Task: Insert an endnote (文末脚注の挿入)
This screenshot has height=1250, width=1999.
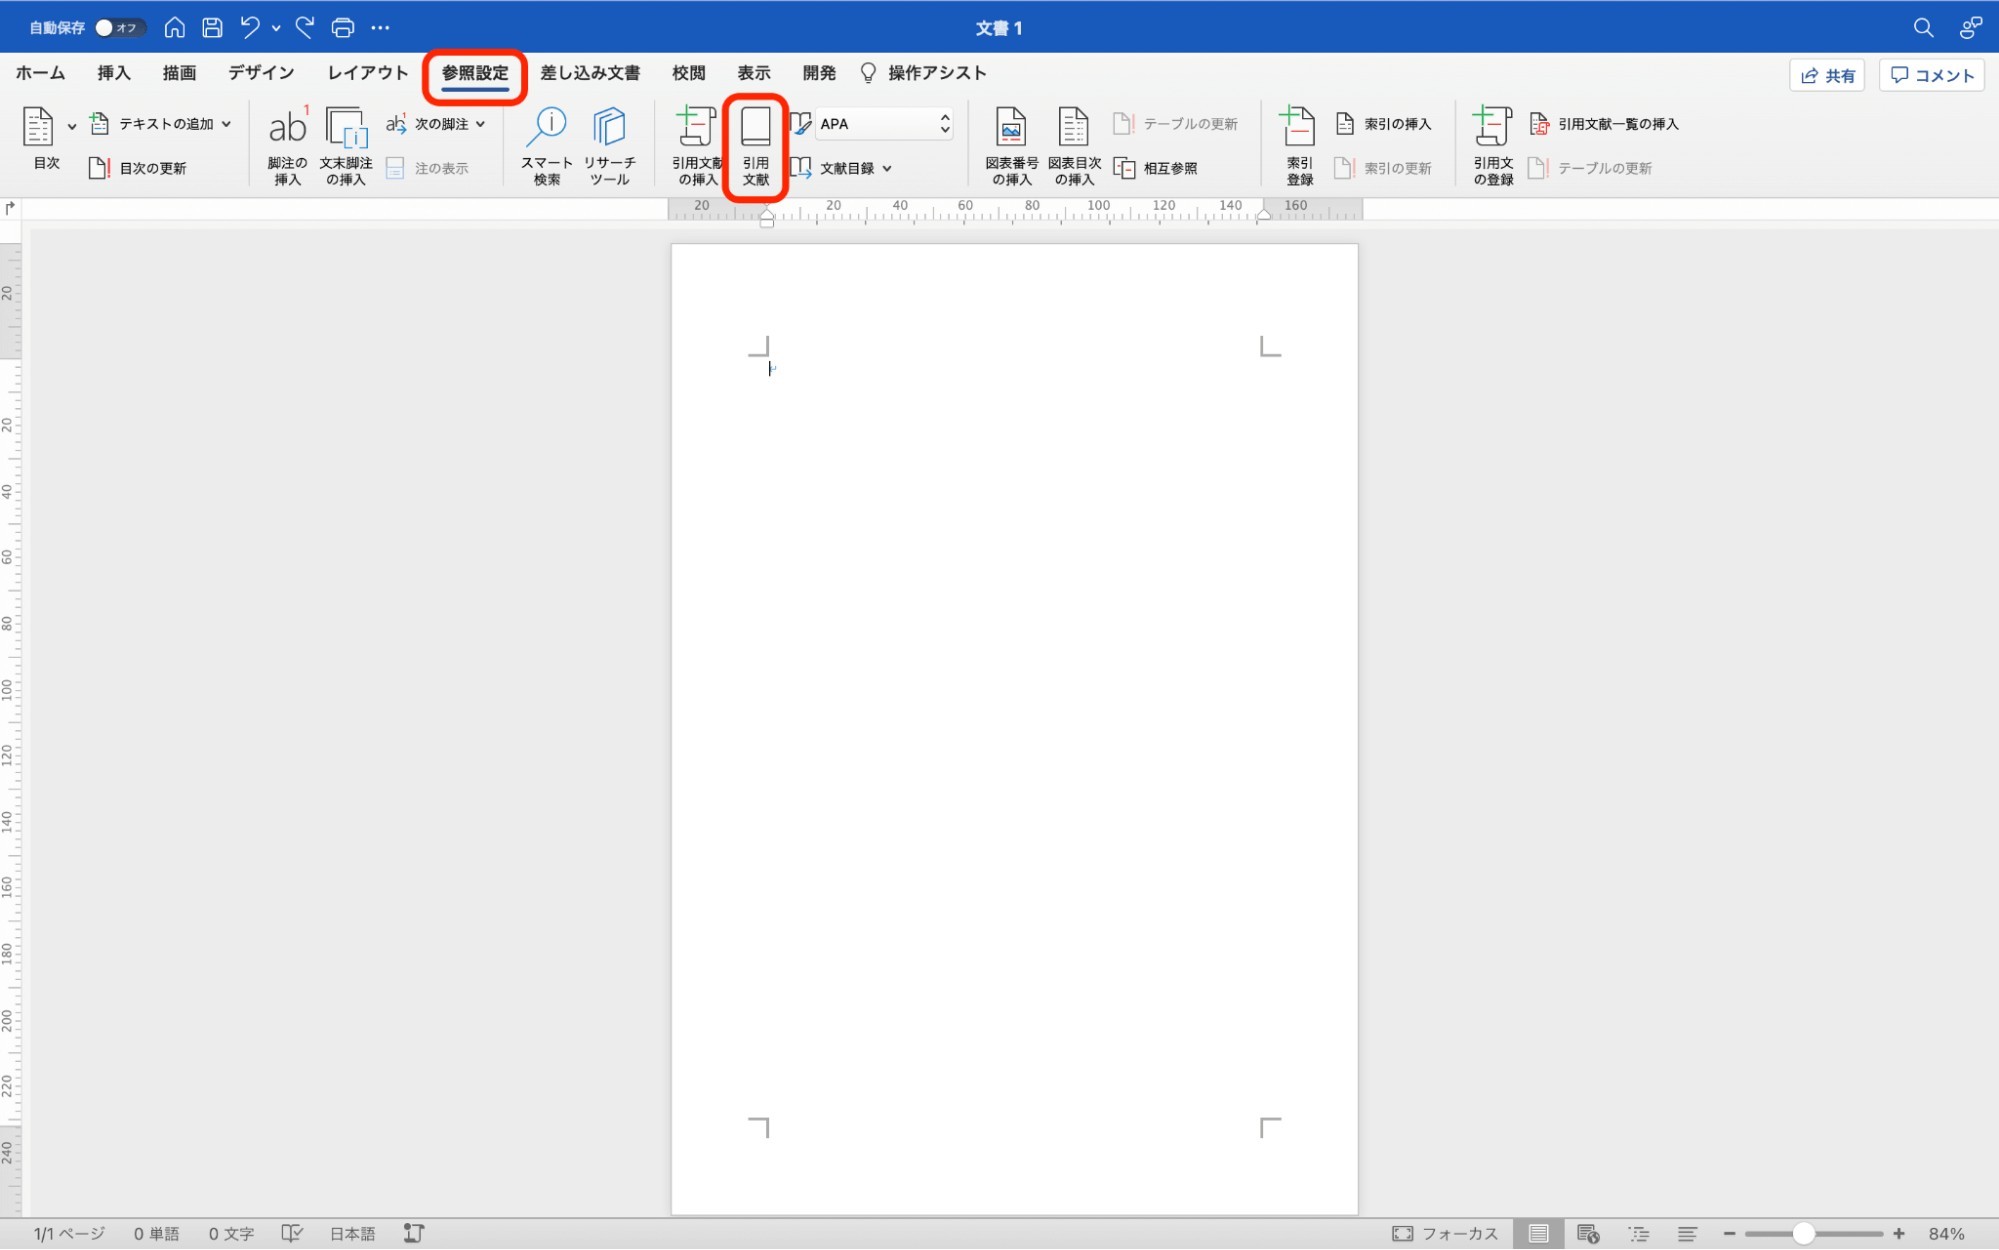Action: coord(346,146)
